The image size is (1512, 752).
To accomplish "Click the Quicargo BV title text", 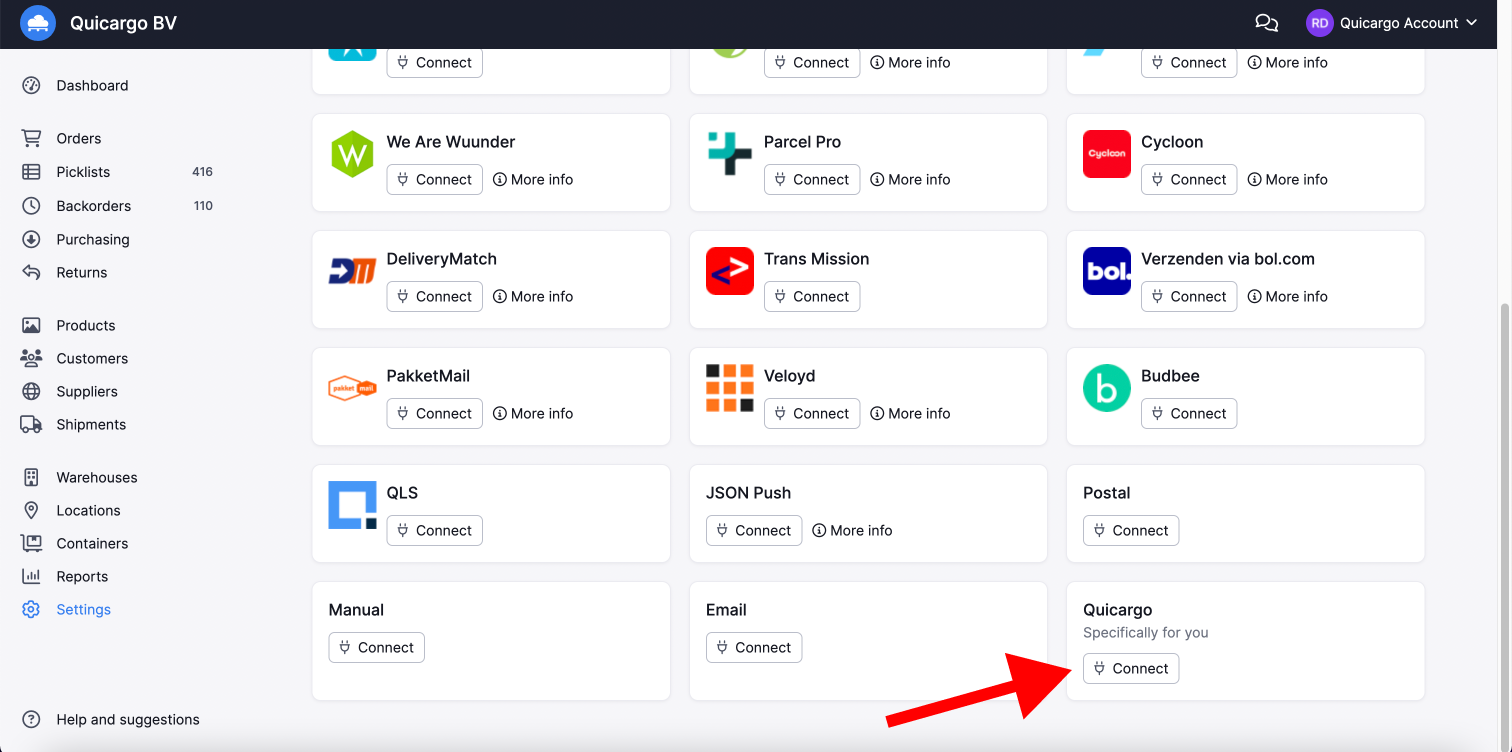I will click(123, 23).
